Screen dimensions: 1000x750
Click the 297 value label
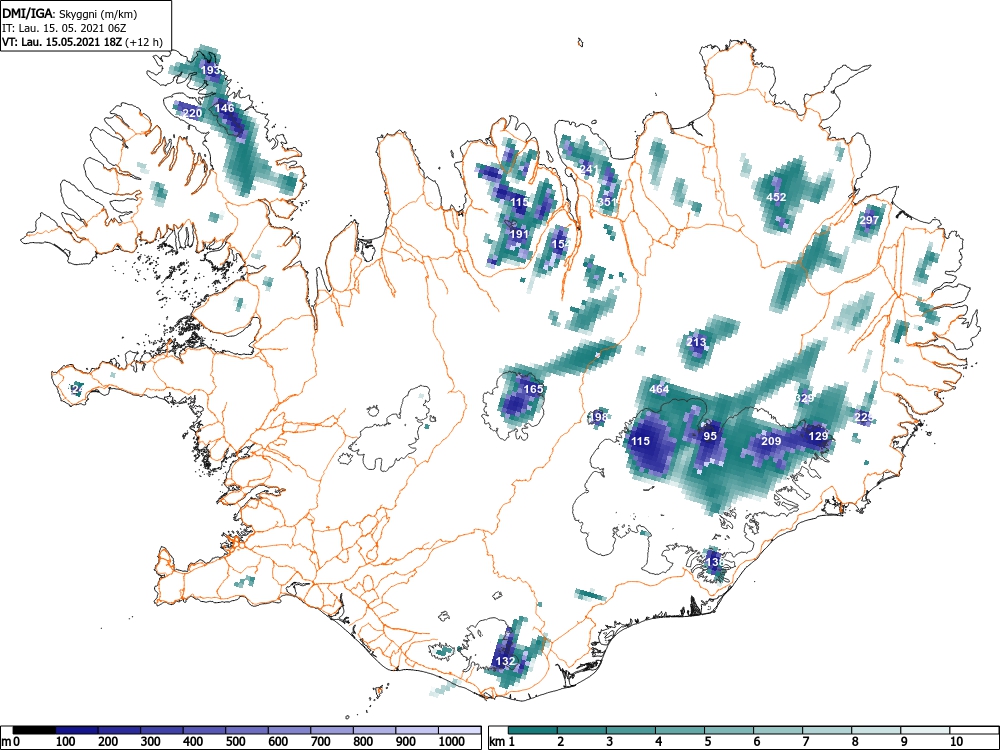click(x=869, y=220)
